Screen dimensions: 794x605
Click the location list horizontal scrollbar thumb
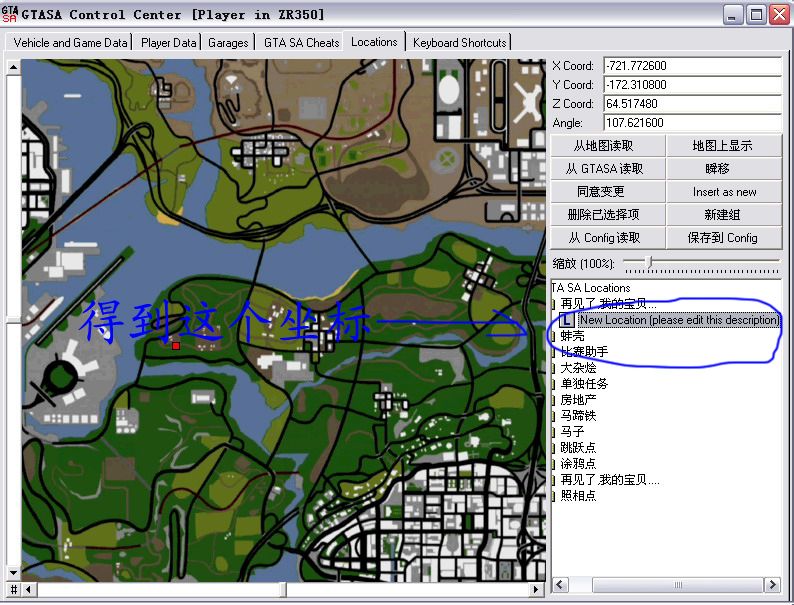point(678,585)
